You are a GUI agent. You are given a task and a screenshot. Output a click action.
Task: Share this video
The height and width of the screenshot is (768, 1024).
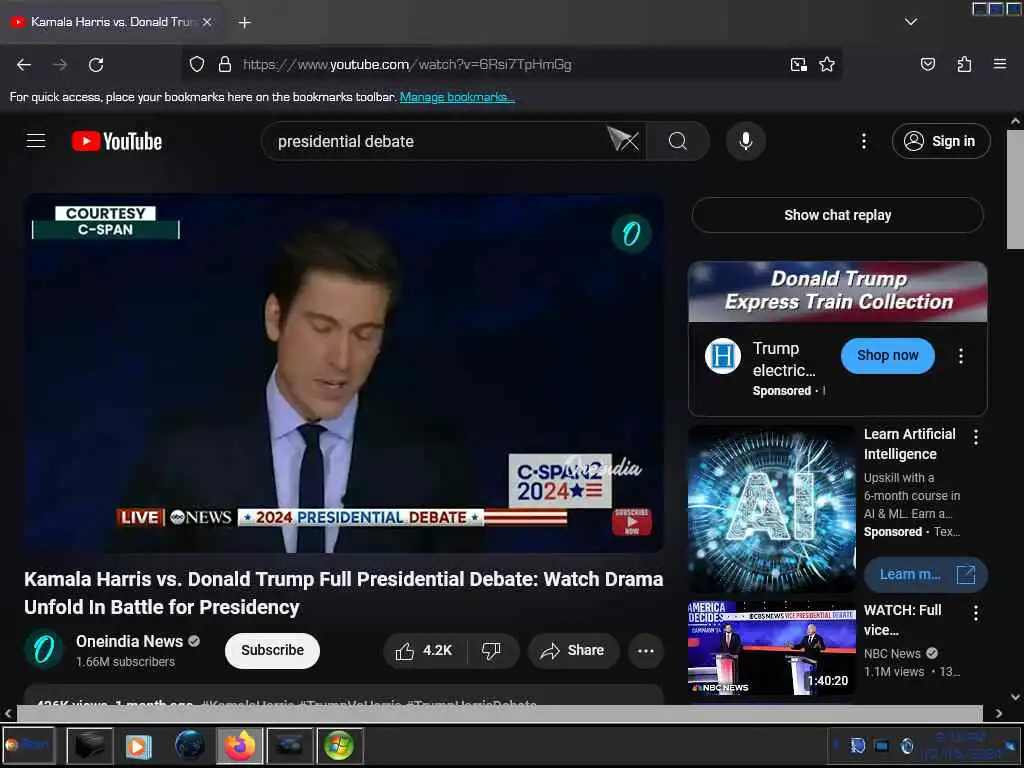click(573, 650)
